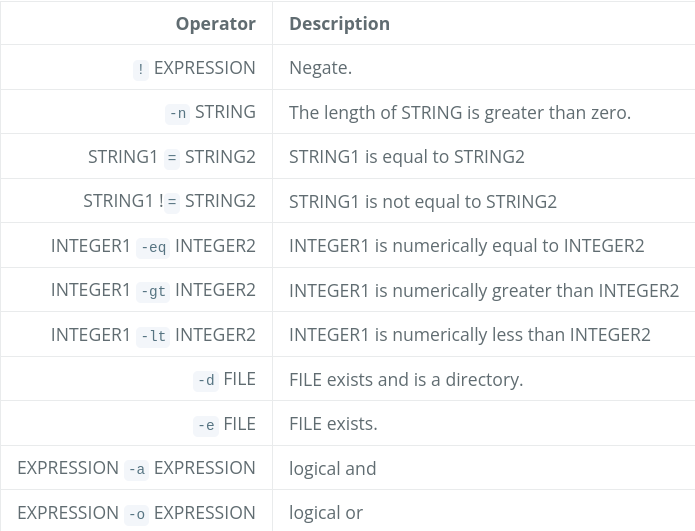
Task: Select the "-eq" operator code
Action: coord(153,247)
